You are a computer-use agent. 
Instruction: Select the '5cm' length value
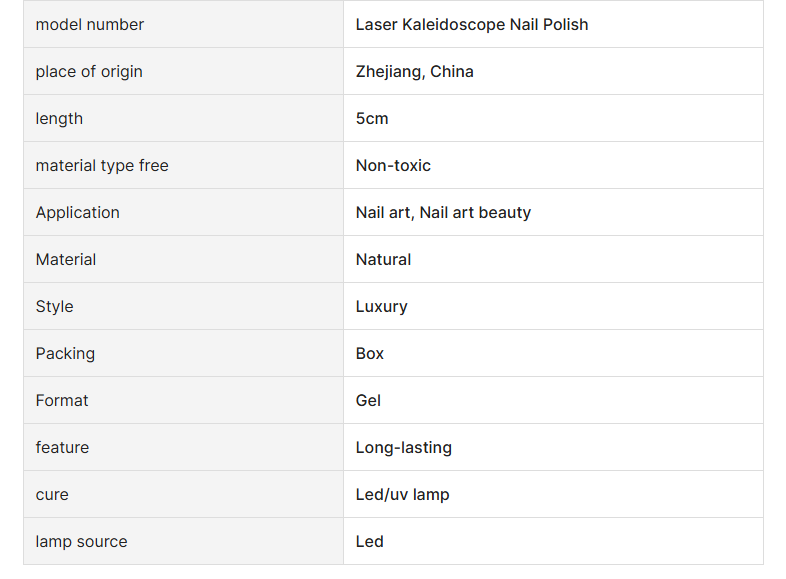coord(372,119)
